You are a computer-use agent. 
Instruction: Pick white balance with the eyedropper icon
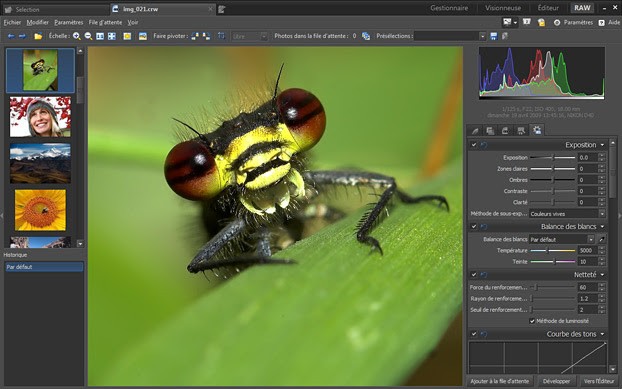click(x=602, y=239)
